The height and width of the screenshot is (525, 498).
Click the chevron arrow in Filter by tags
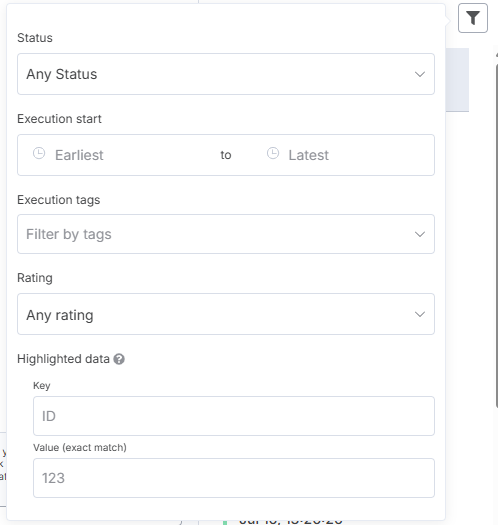point(420,234)
